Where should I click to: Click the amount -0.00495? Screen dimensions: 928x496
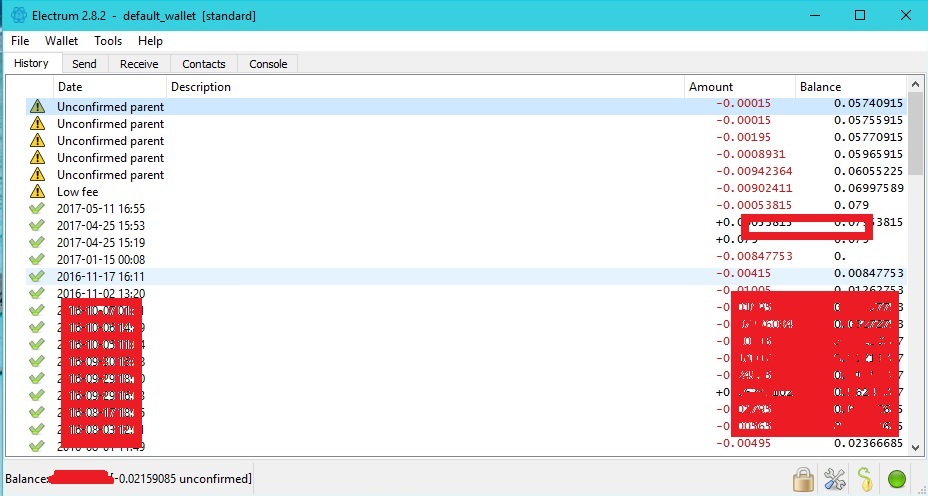(743, 443)
